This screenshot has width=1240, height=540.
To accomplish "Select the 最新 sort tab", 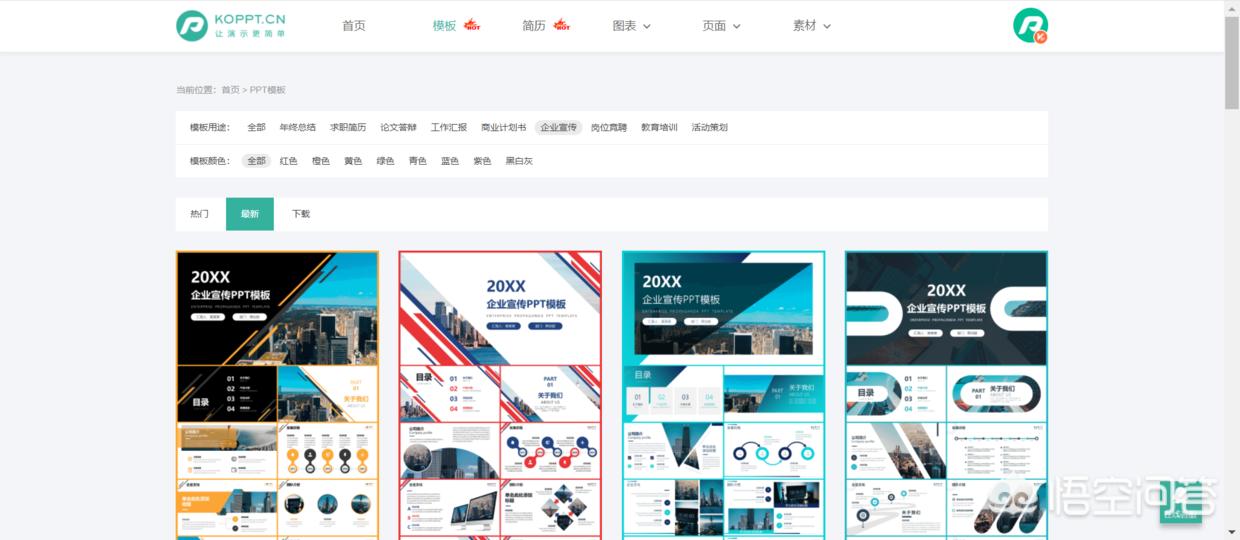I will (x=250, y=214).
